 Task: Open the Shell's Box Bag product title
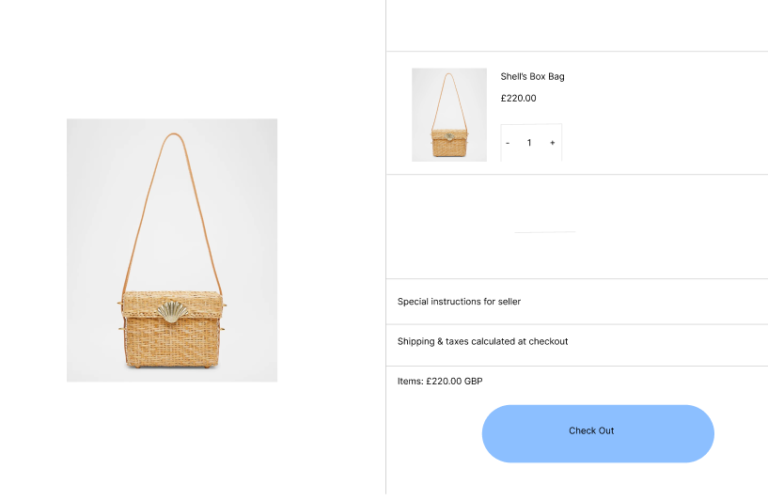(532, 76)
